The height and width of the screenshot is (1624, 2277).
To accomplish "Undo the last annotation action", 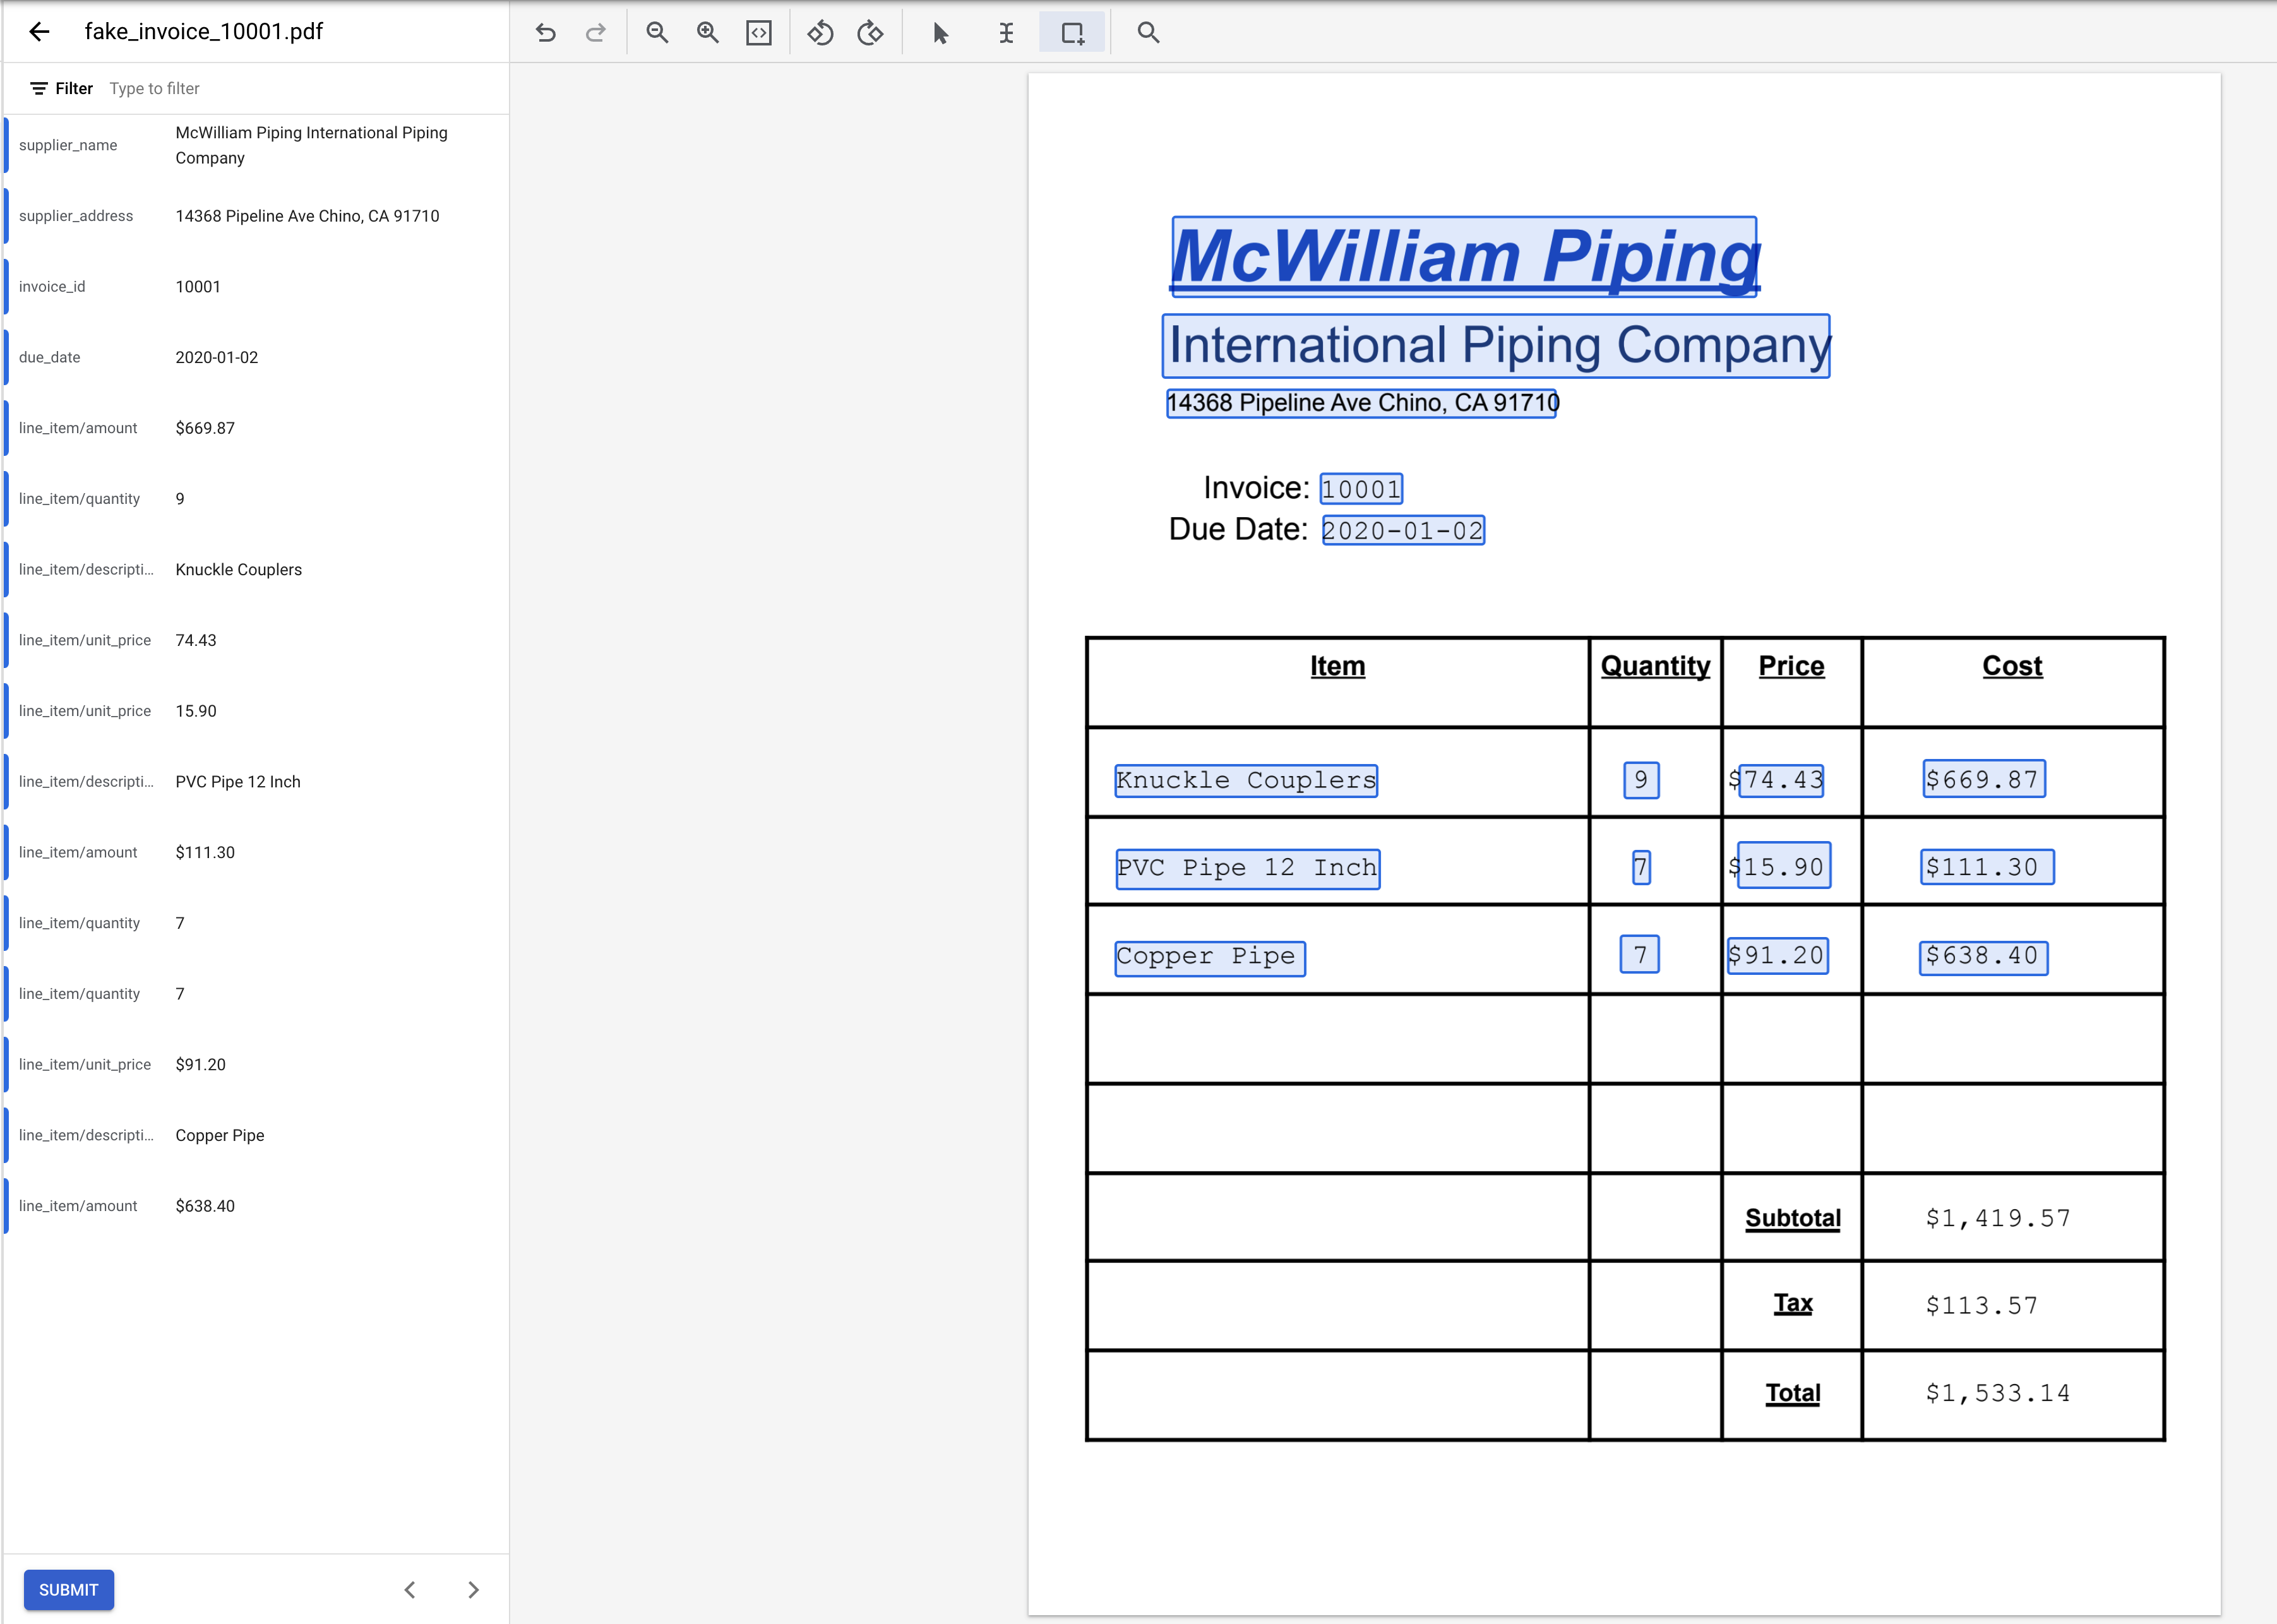I will pyautogui.click(x=545, y=32).
